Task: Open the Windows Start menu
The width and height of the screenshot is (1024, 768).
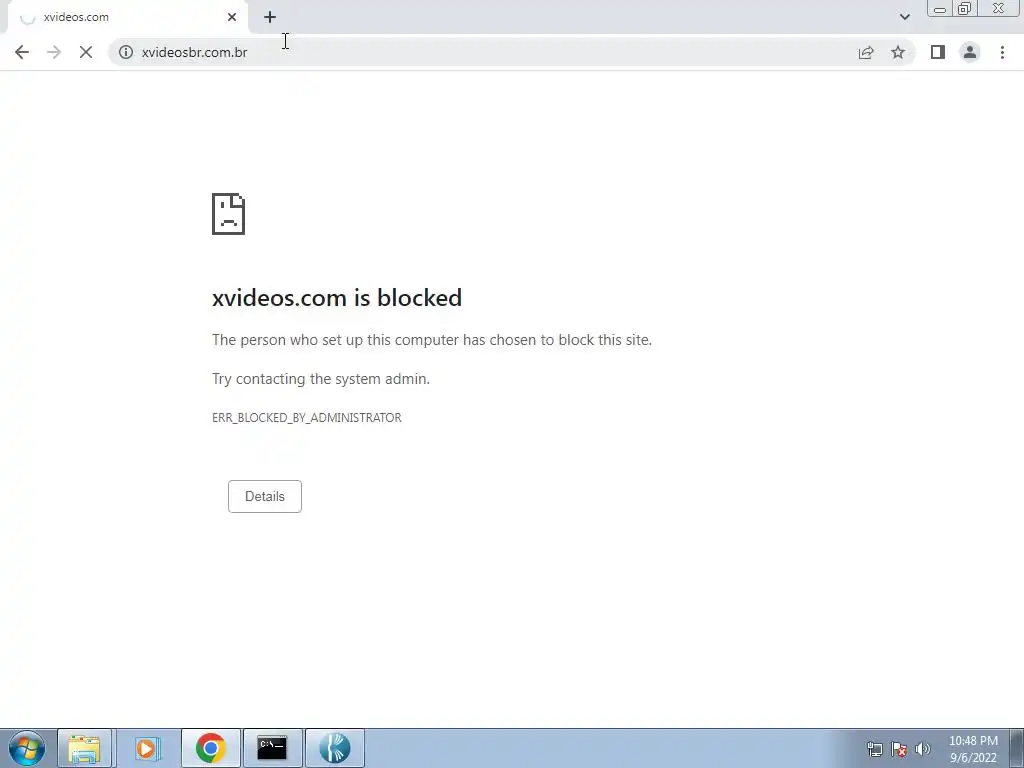Action: pos(27,748)
